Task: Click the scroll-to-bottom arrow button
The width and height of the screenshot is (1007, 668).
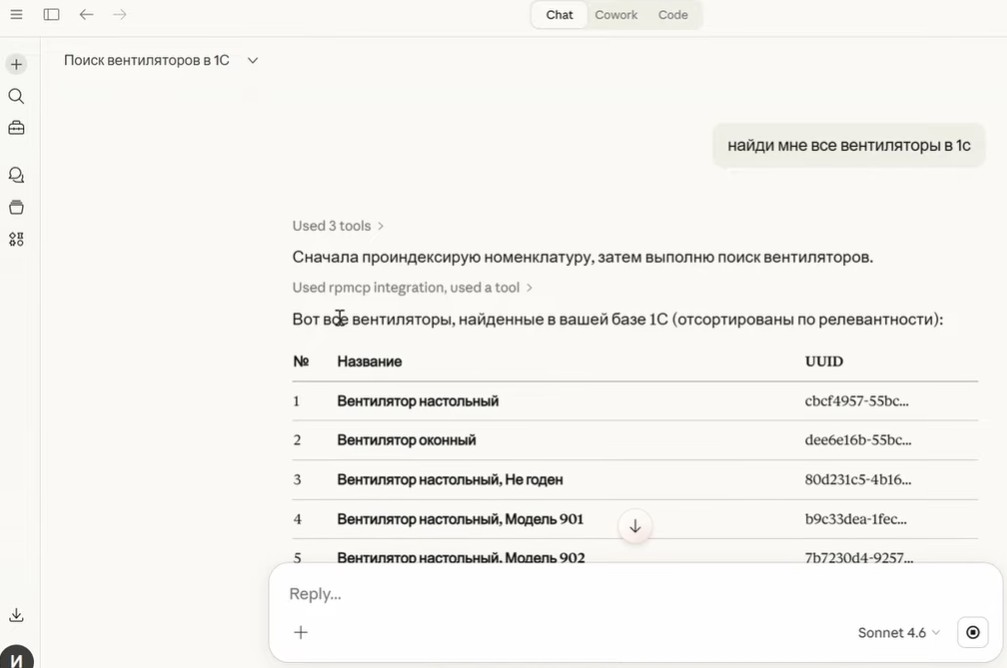Action: [x=635, y=526]
